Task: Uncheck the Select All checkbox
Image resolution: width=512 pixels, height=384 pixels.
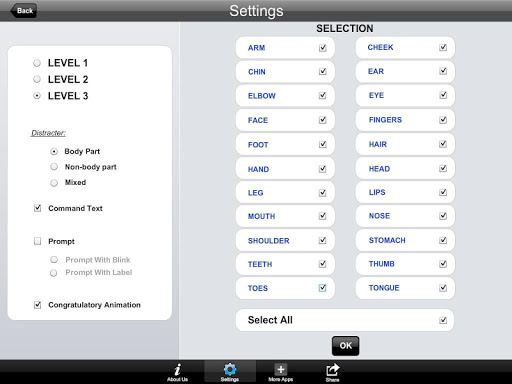Action: 443,320
